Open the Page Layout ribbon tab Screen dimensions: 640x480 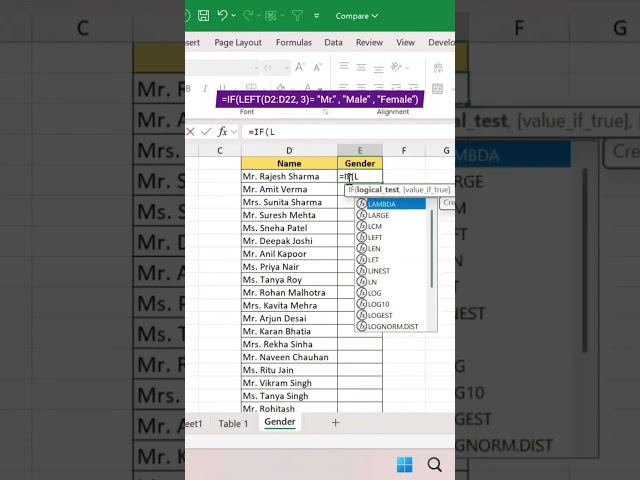coord(238,42)
